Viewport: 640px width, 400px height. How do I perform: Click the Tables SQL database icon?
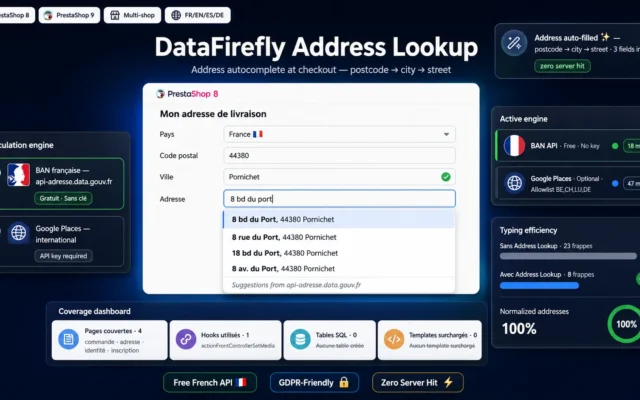click(x=300, y=339)
